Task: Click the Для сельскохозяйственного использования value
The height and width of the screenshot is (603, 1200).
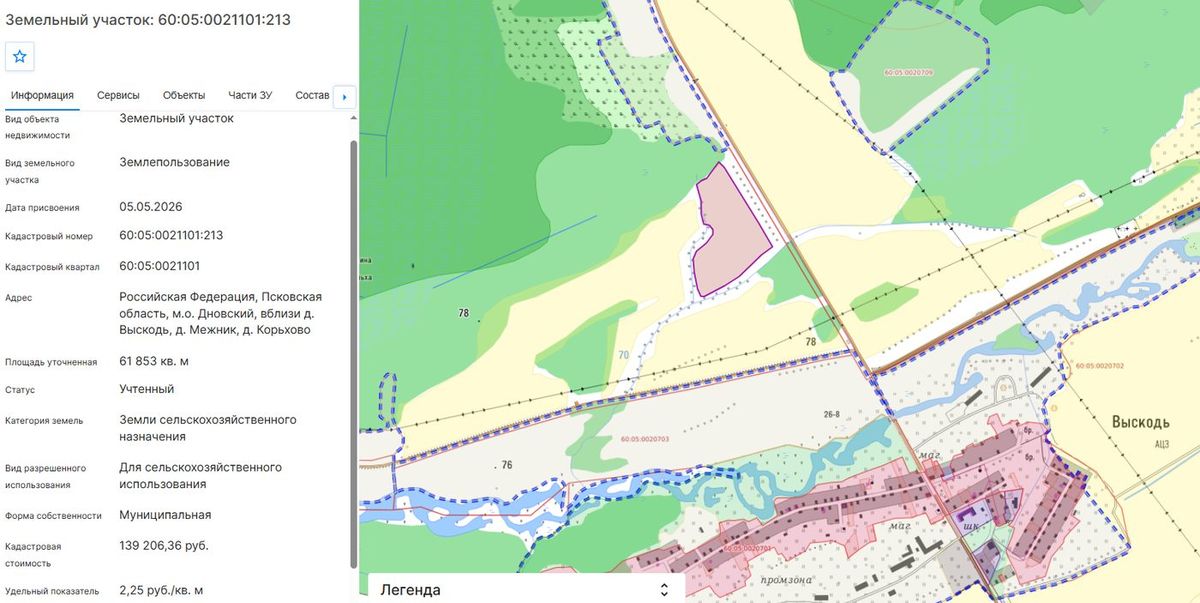Action: click(200, 475)
